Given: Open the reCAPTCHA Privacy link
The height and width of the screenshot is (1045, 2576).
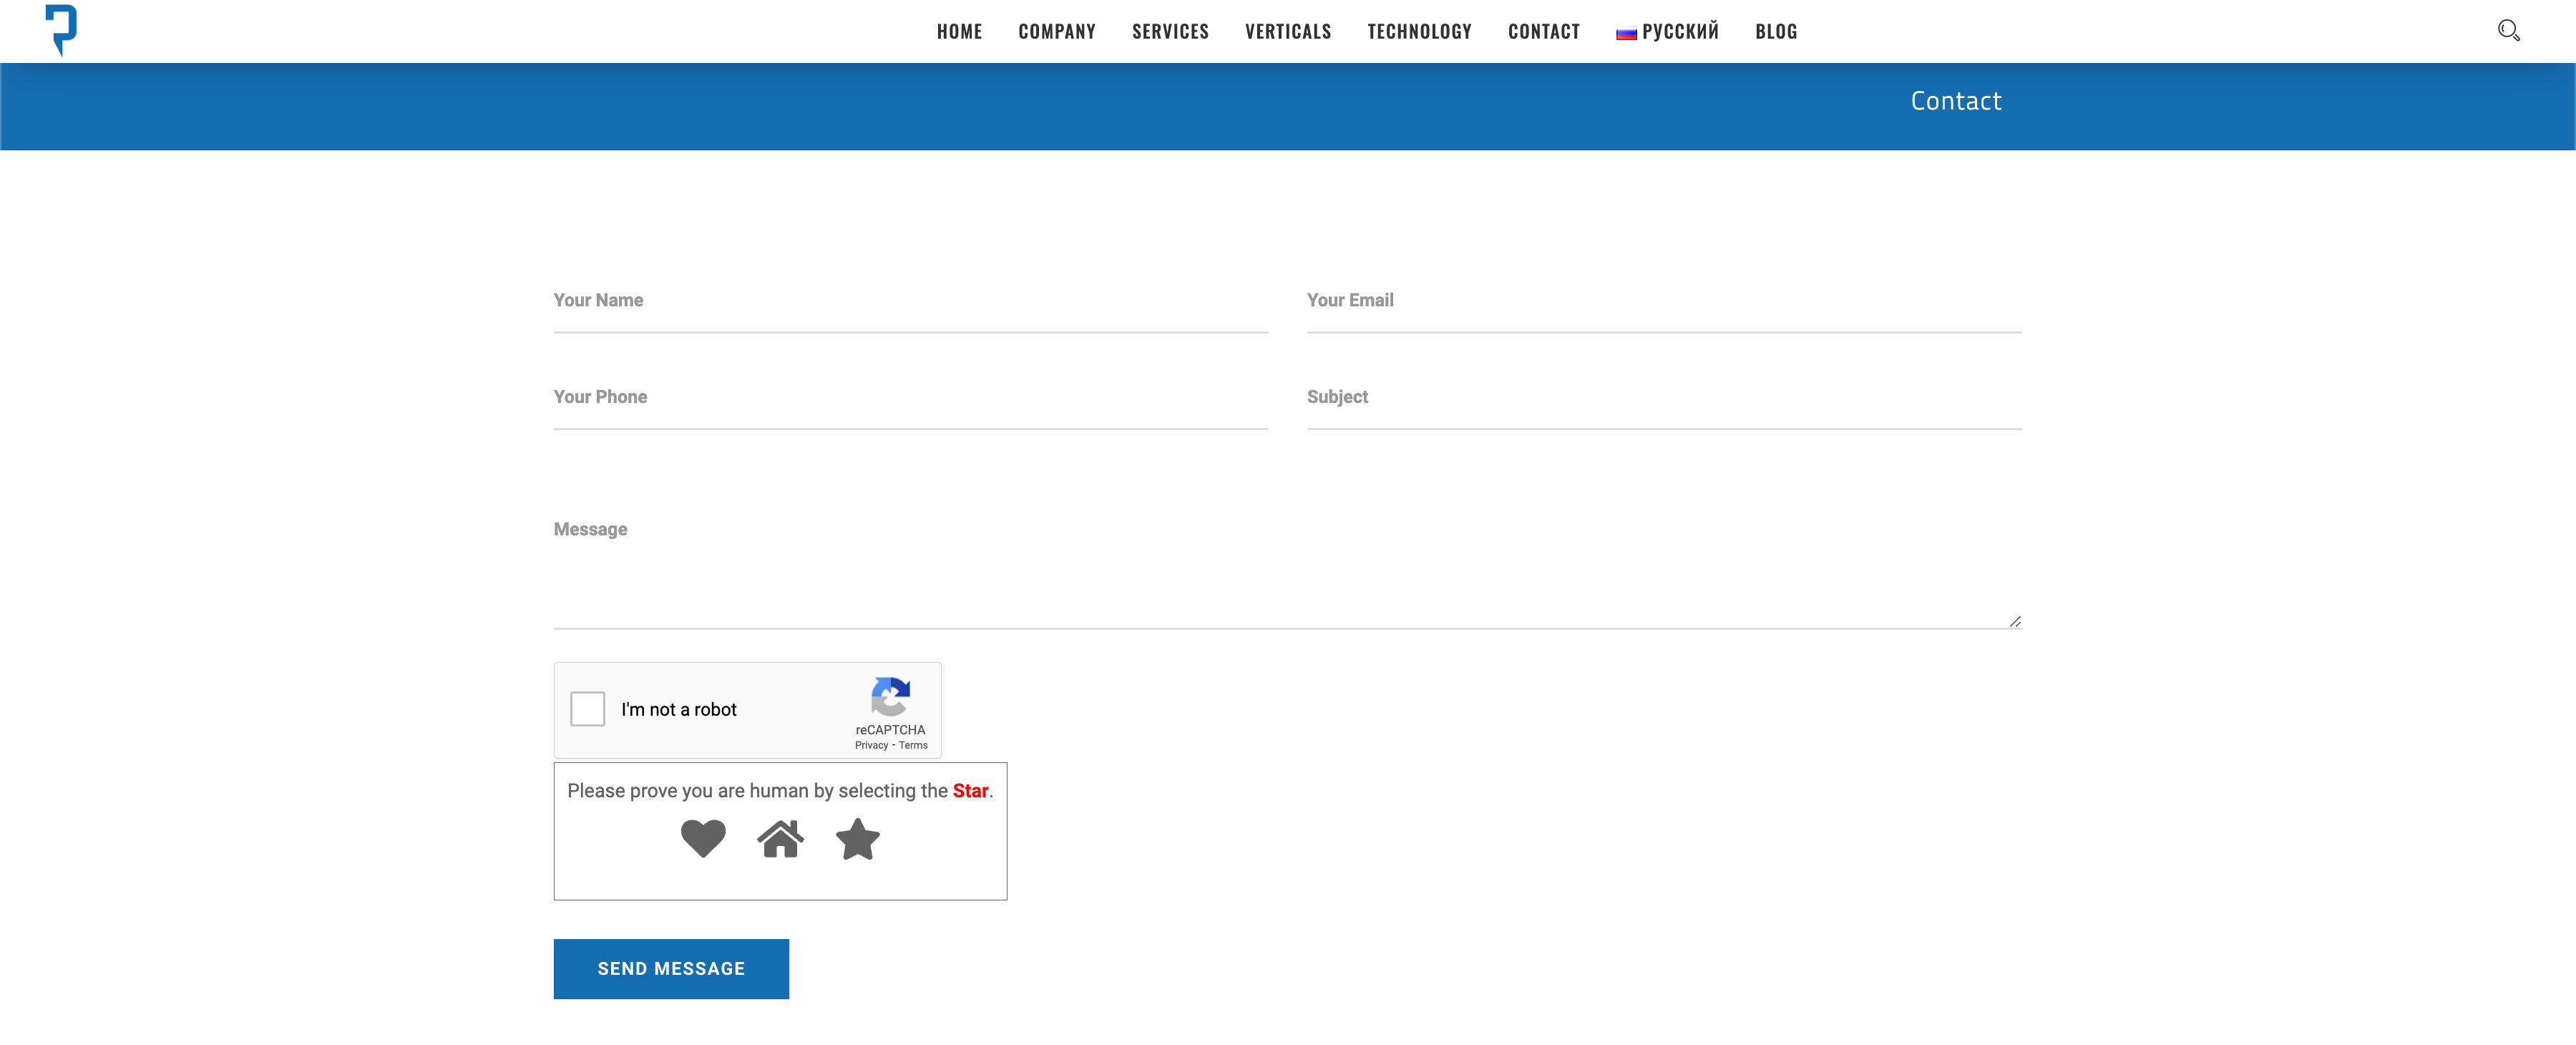Looking at the screenshot, I should point(871,745).
